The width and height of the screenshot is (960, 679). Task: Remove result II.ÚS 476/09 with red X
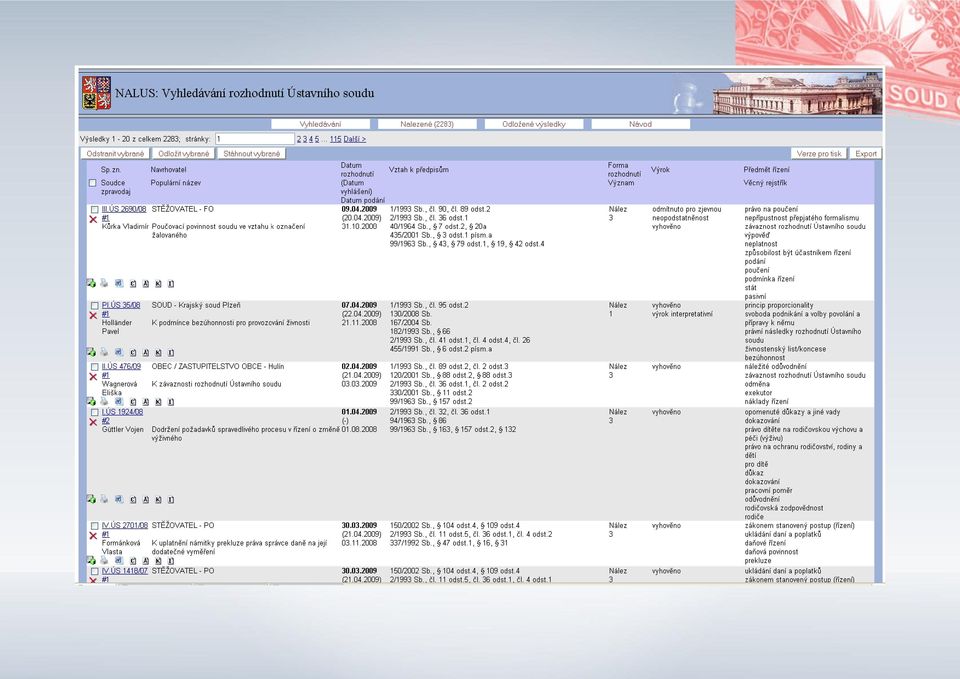click(x=93, y=377)
